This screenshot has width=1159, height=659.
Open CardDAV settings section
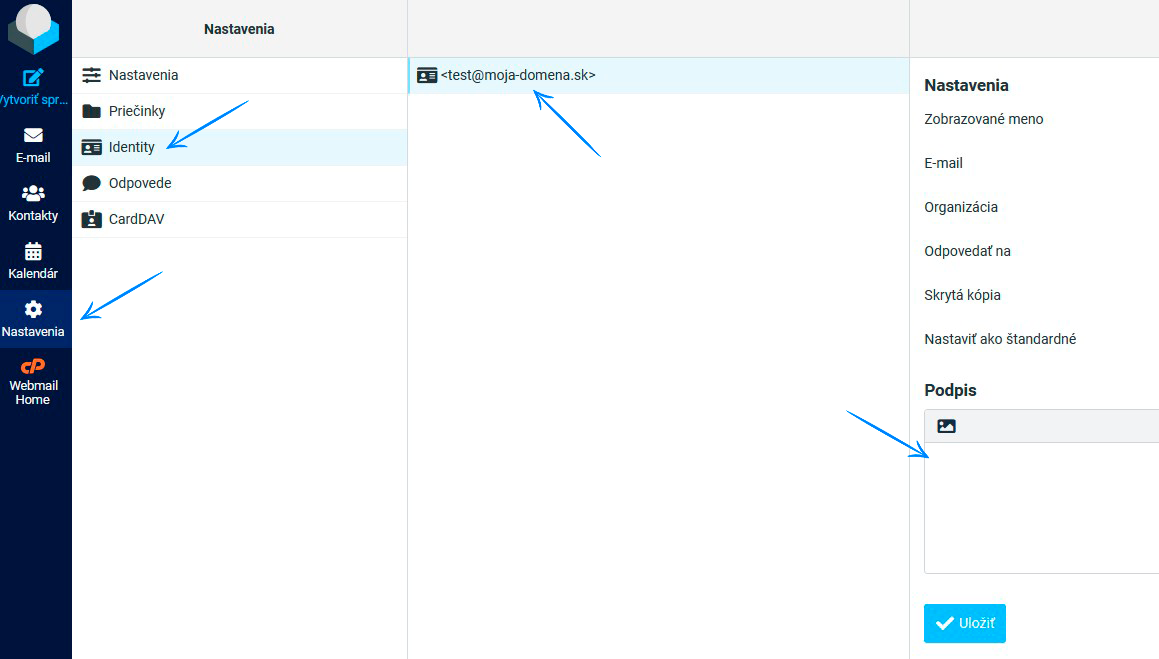coord(136,219)
